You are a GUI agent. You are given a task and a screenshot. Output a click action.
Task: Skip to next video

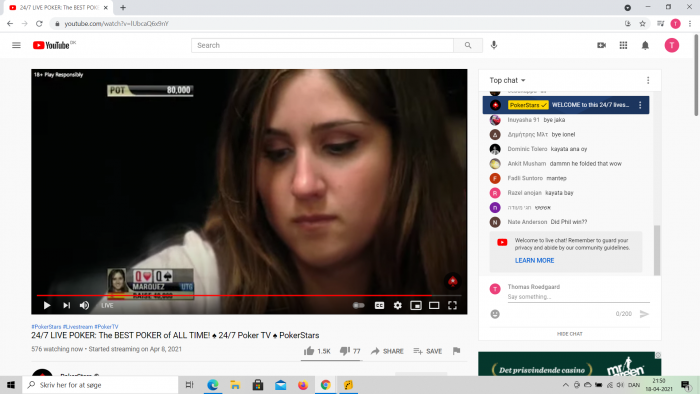point(67,305)
